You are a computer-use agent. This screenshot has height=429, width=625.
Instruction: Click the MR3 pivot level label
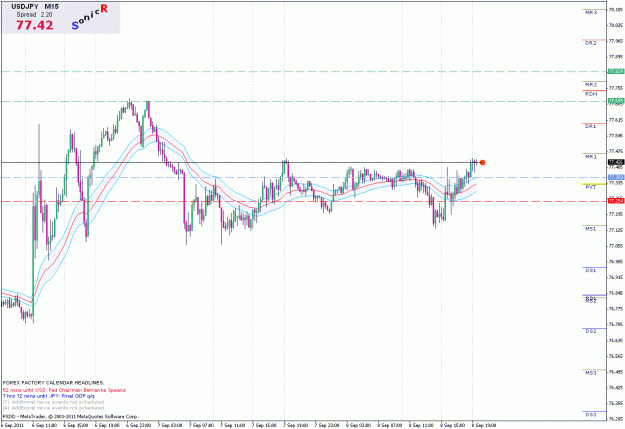591,13
